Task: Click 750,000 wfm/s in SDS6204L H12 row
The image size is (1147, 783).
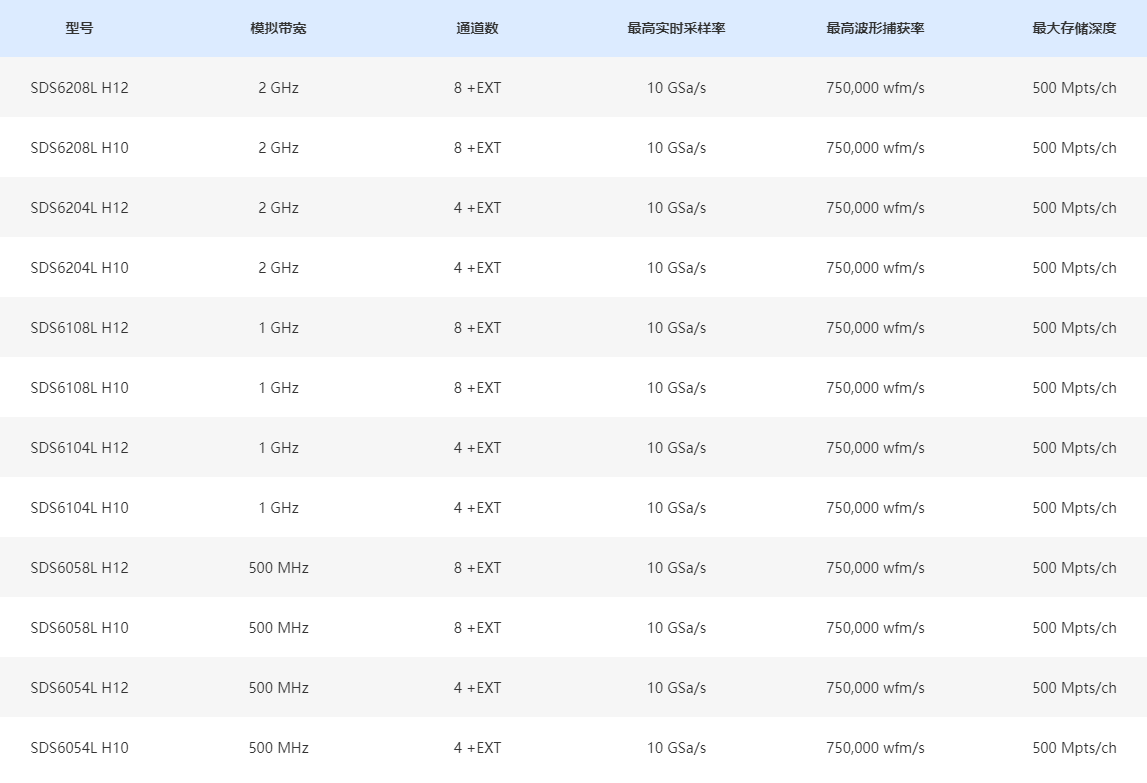Action: point(875,208)
